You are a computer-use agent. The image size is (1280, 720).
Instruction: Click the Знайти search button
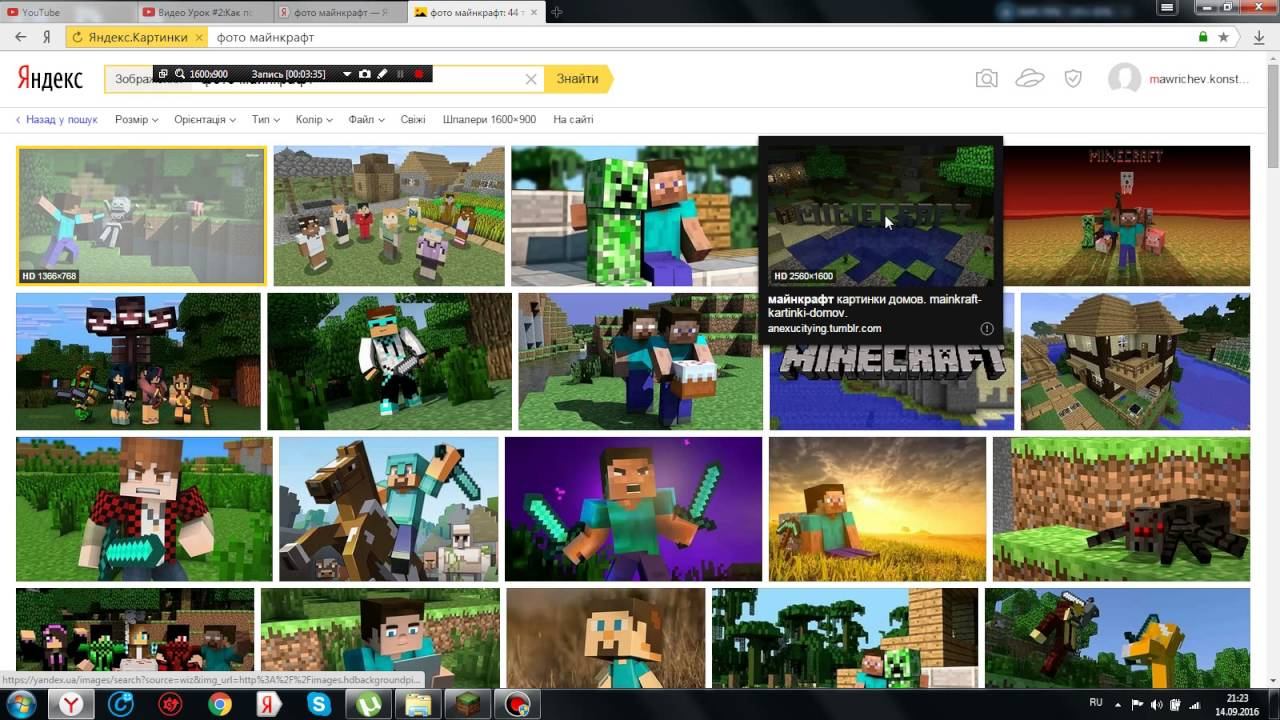pyautogui.click(x=578, y=79)
